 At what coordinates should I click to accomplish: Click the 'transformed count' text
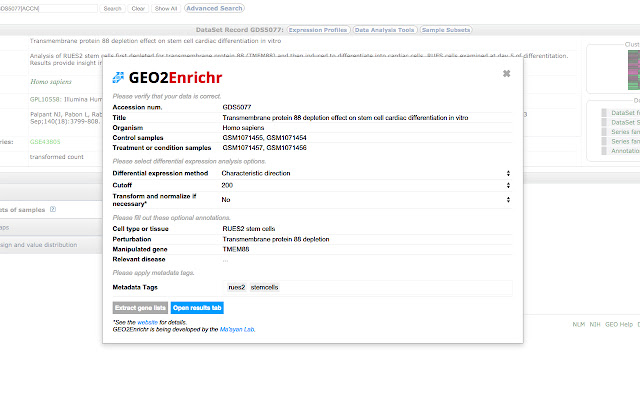pos(57,157)
